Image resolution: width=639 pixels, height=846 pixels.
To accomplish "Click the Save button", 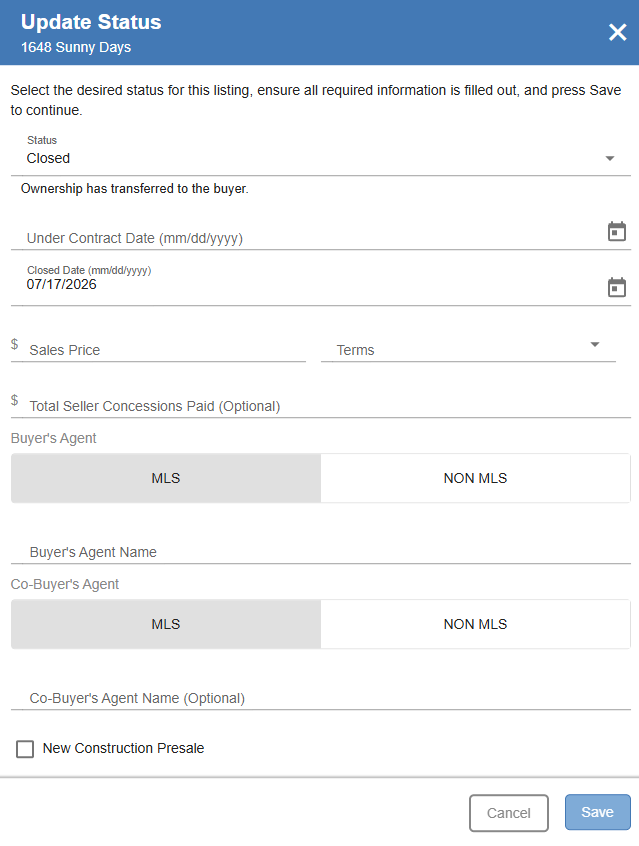I will point(597,812).
